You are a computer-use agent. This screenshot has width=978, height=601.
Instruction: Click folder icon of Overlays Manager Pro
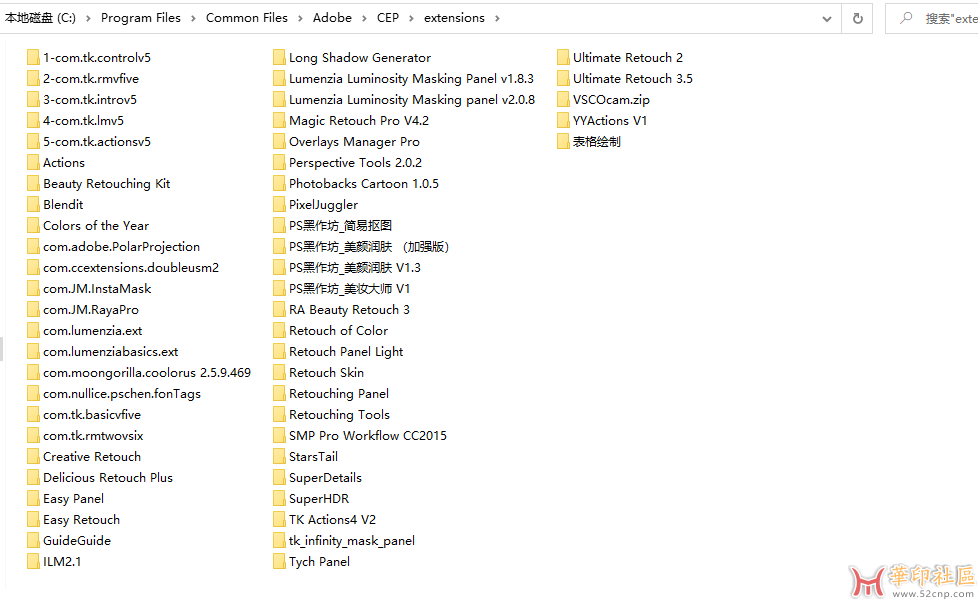coord(279,142)
